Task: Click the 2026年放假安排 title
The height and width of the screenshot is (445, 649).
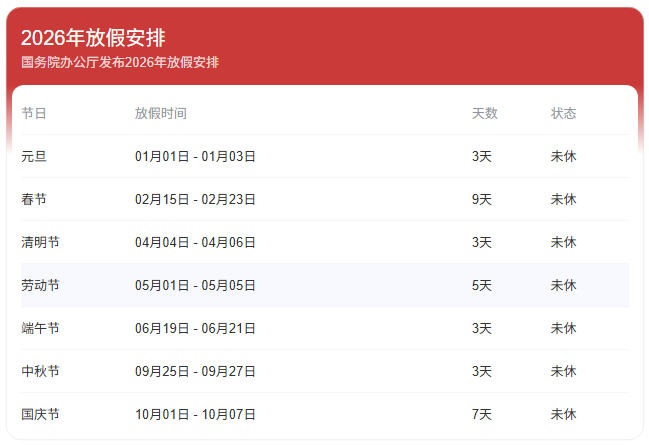Action: point(93,38)
